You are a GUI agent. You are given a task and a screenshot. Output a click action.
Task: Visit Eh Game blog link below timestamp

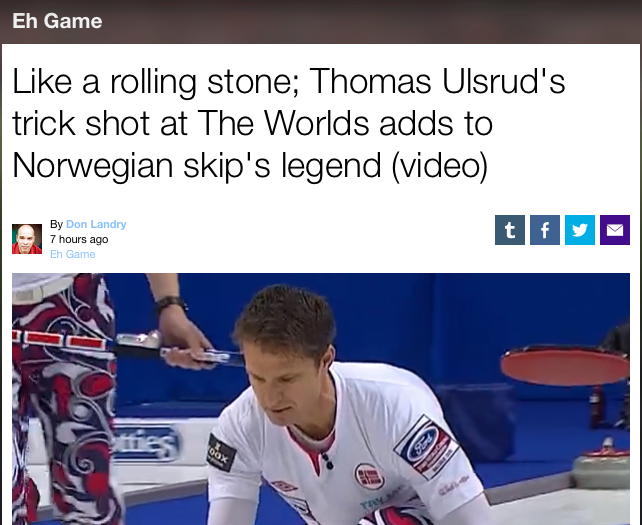pos(72,254)
